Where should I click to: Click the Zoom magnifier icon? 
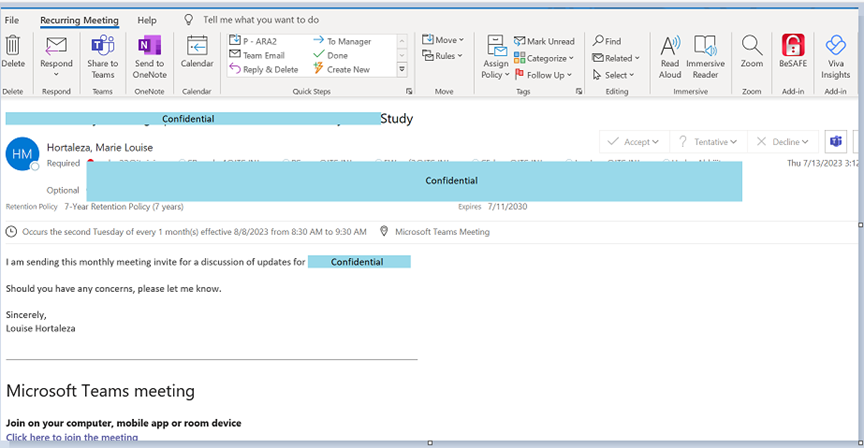(752, 45)
